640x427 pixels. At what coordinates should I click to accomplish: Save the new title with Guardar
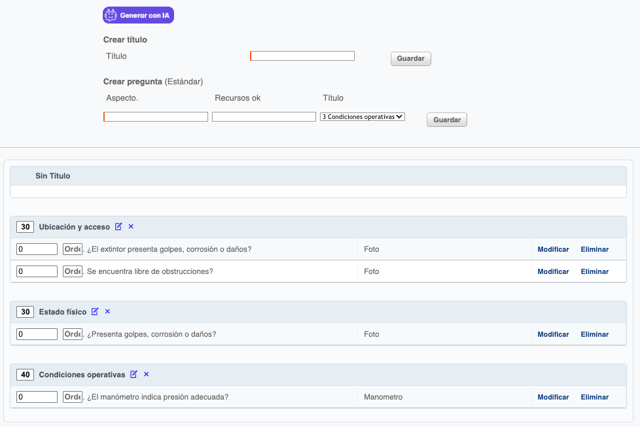(x=410, y=59)
